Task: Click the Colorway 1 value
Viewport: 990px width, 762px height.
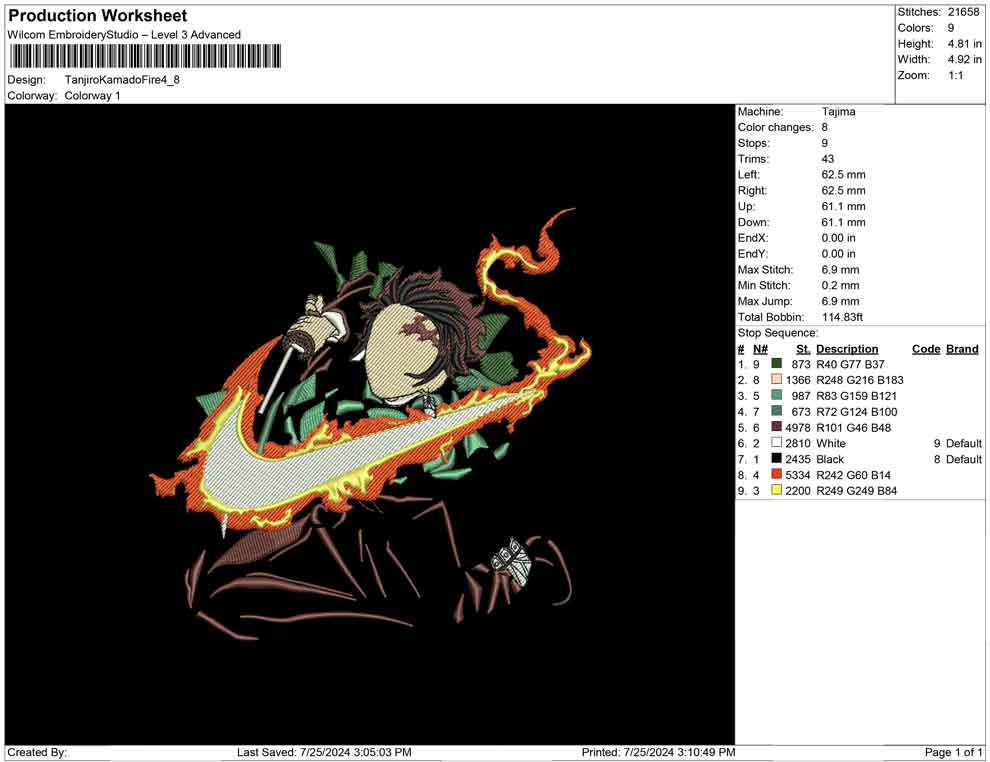Action: pyautogui.click(x=92, y=96)
